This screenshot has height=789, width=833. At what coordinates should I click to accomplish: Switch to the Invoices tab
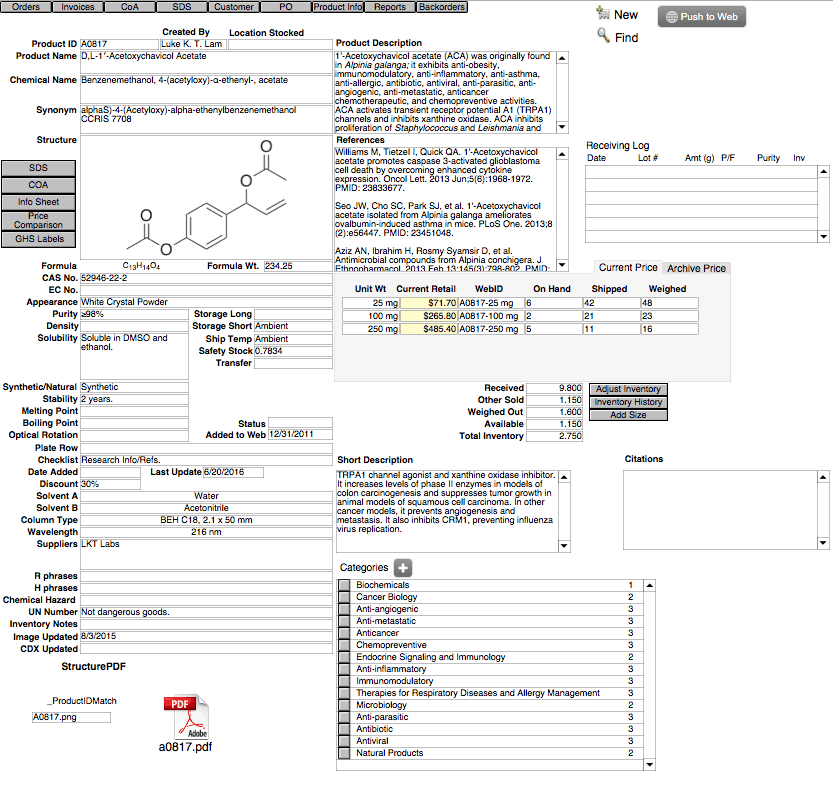[x=78, y=7]
